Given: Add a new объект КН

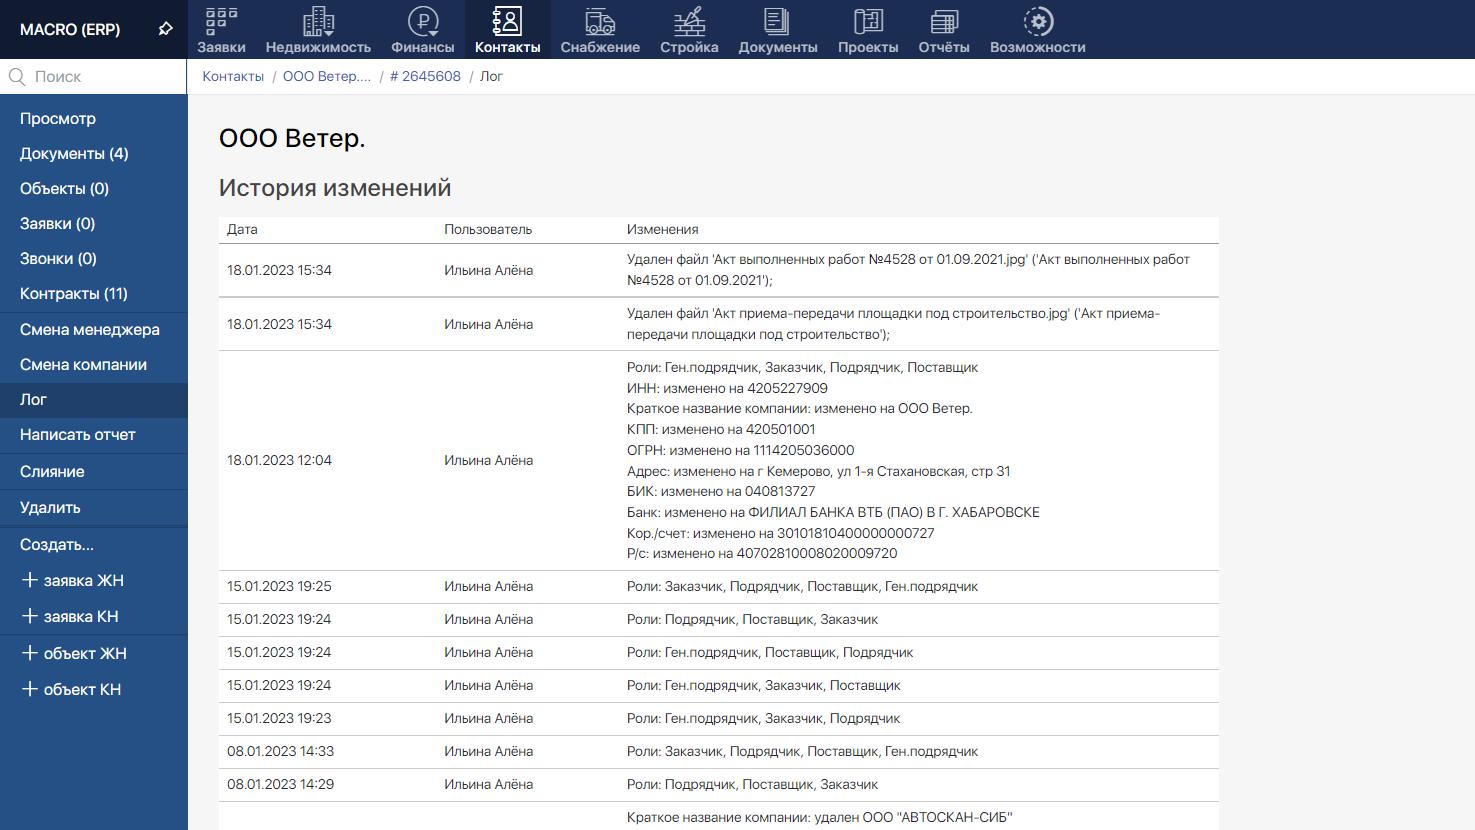Looking at the screenshot, I should click(x=72, y=690).
